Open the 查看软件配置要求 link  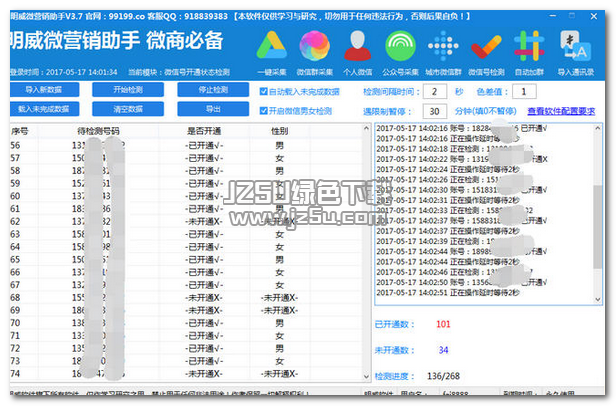pos(561,111)
